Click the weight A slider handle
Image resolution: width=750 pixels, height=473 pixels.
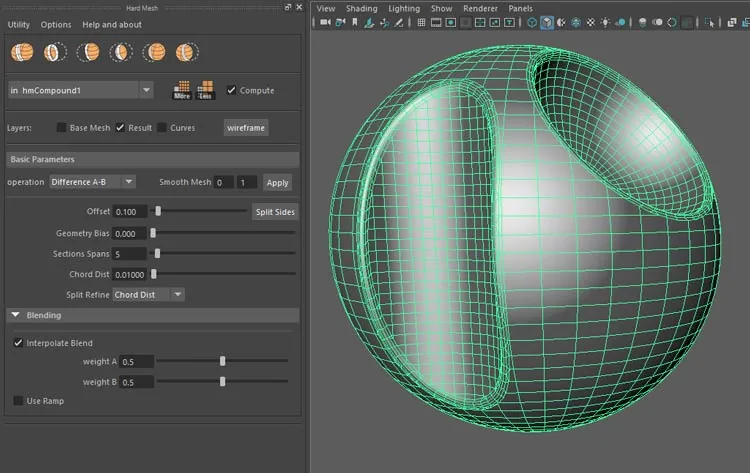click(222, 361)
